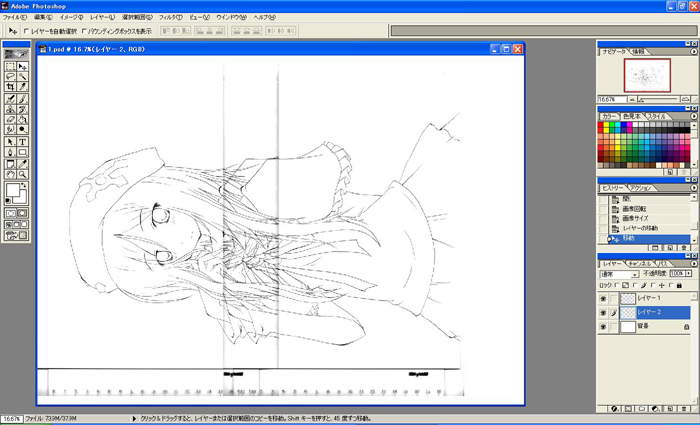
Task: Switch to スタイル tab
Action: [656, 116]
